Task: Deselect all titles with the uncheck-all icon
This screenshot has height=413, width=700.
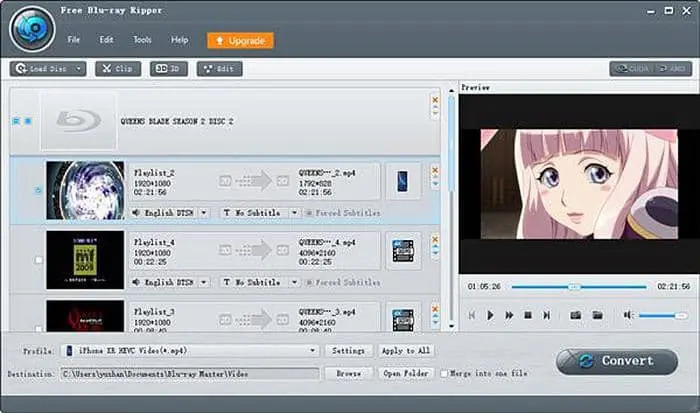Action: pos(28,121)
